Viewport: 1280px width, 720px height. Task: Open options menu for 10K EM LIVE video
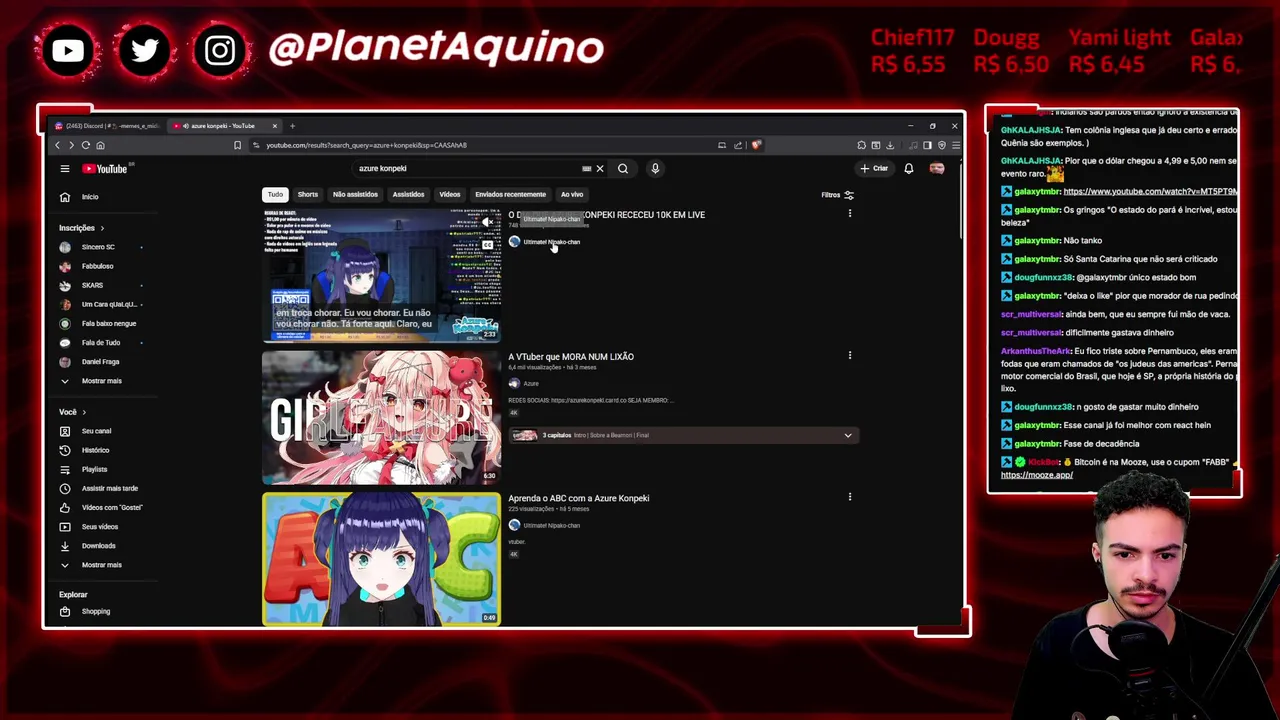[x=850, y=214]
